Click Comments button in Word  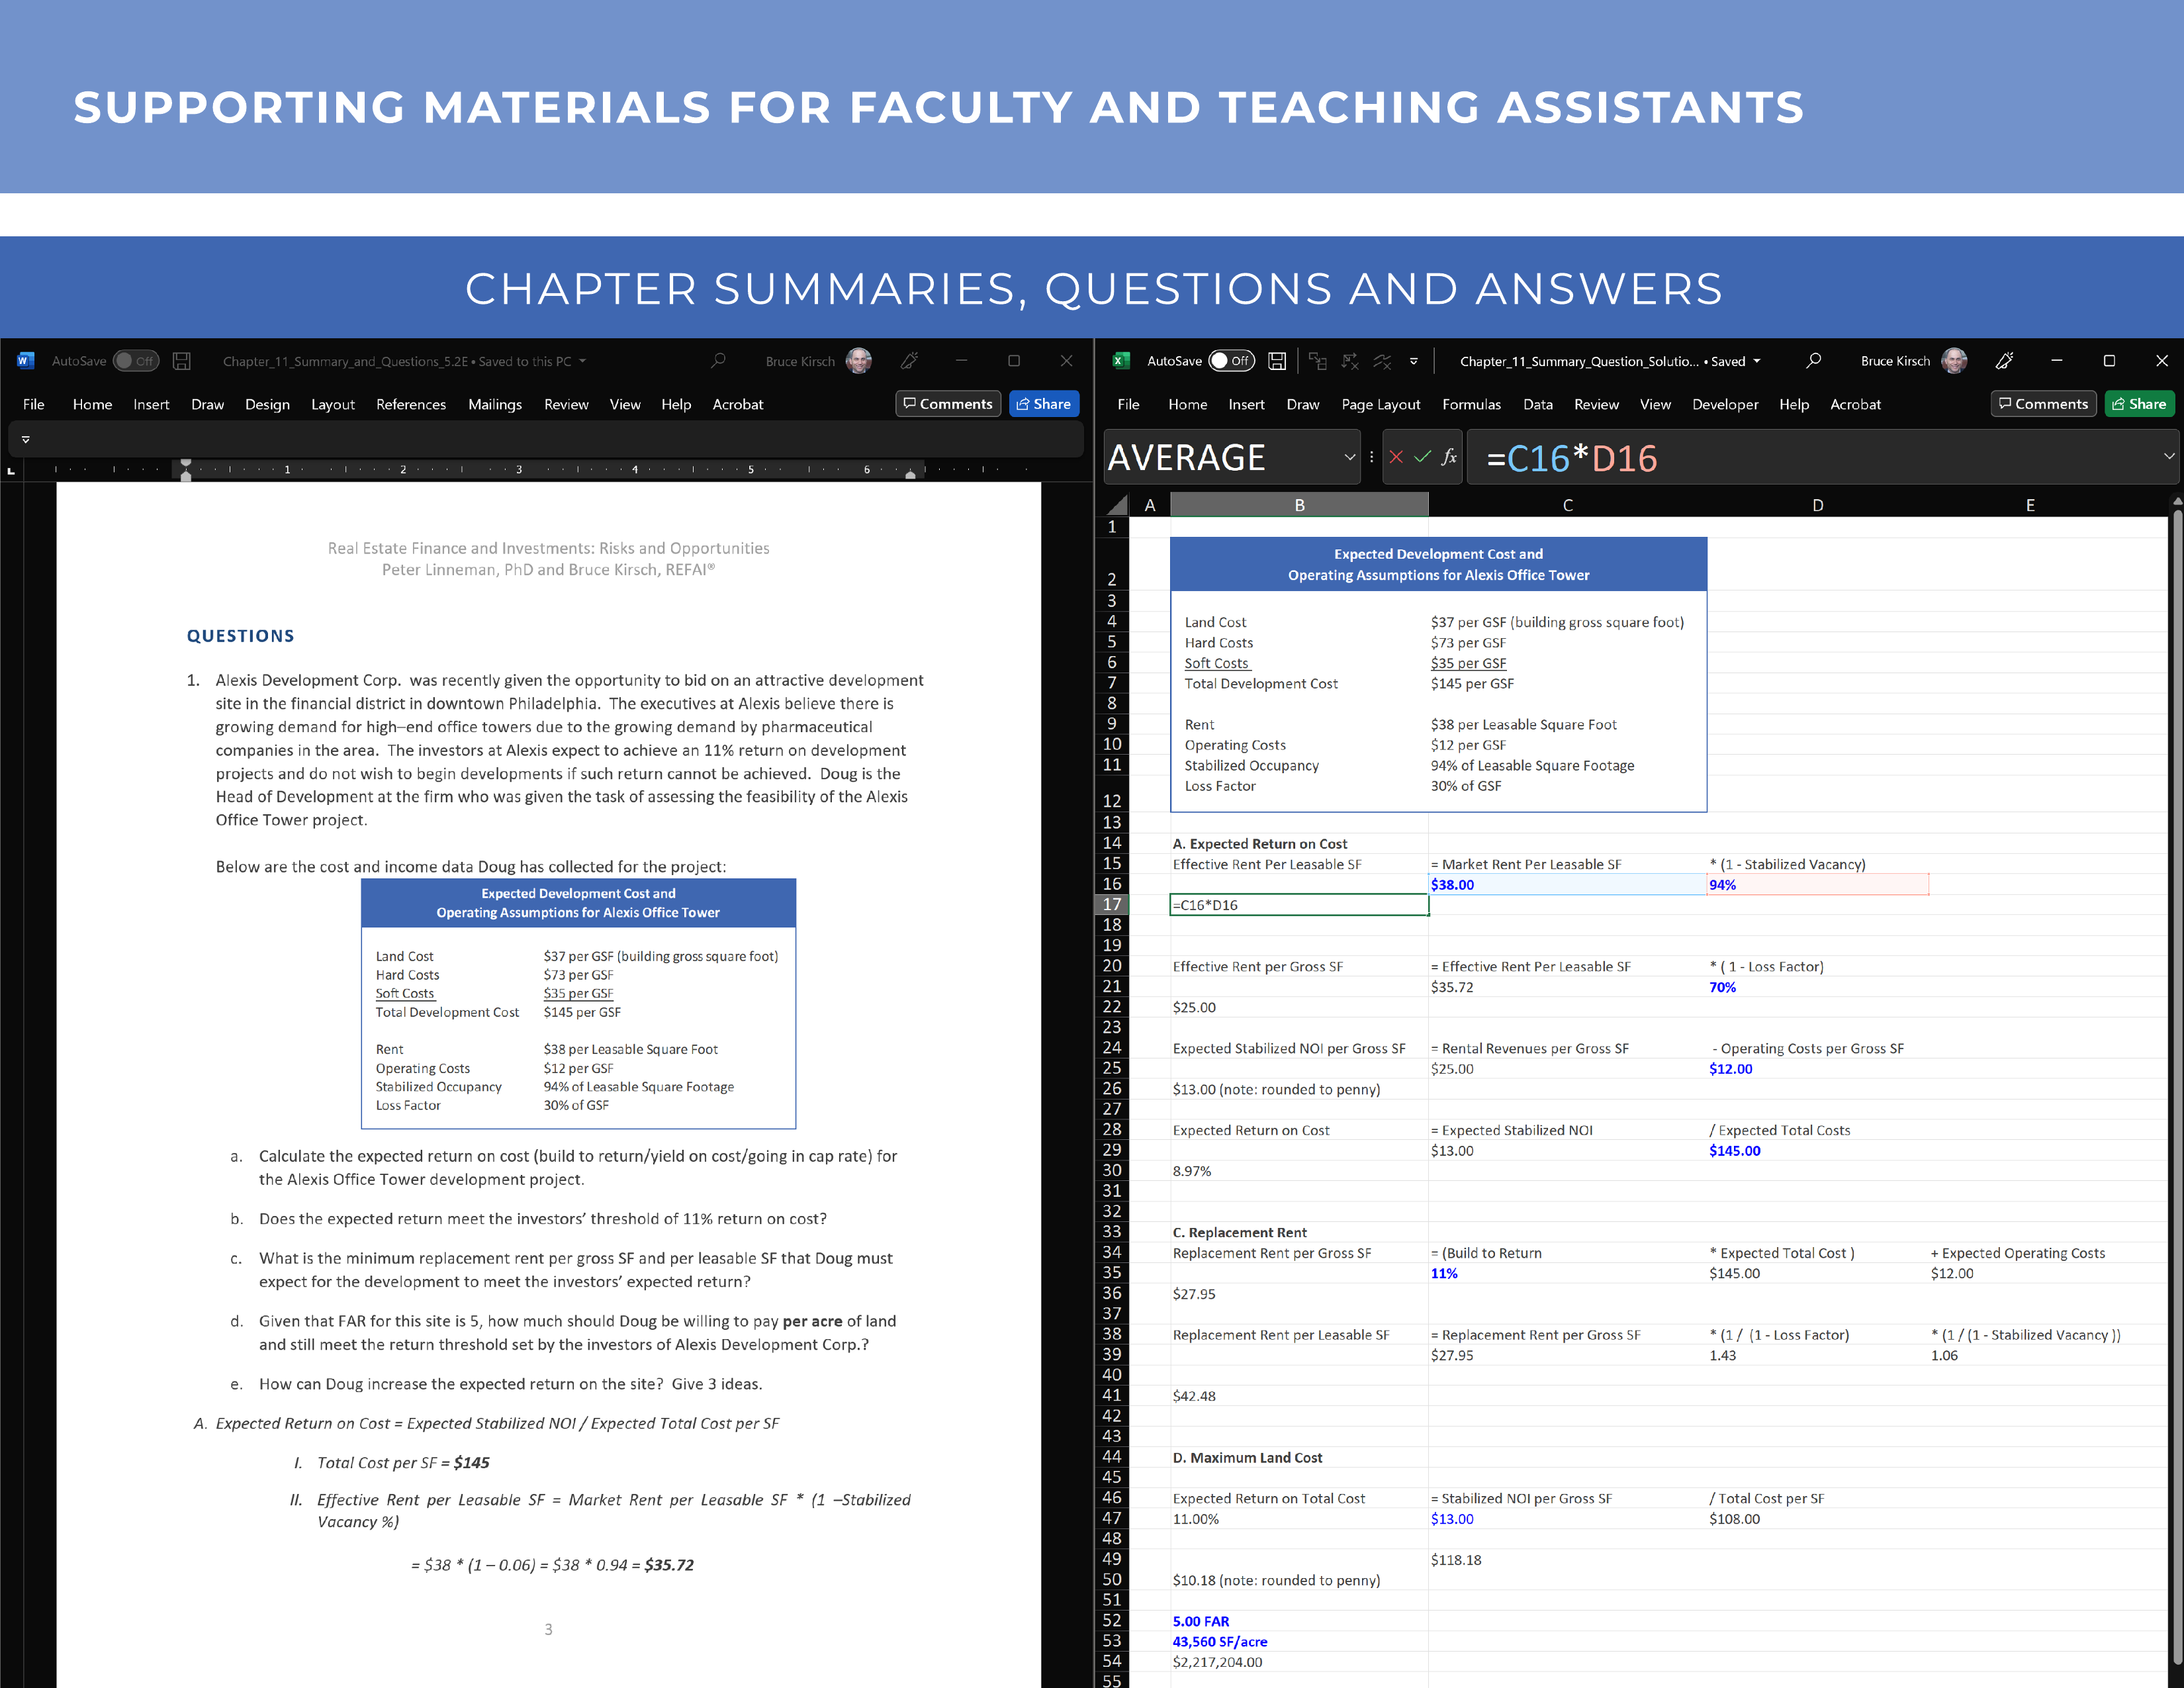[948, 404]
